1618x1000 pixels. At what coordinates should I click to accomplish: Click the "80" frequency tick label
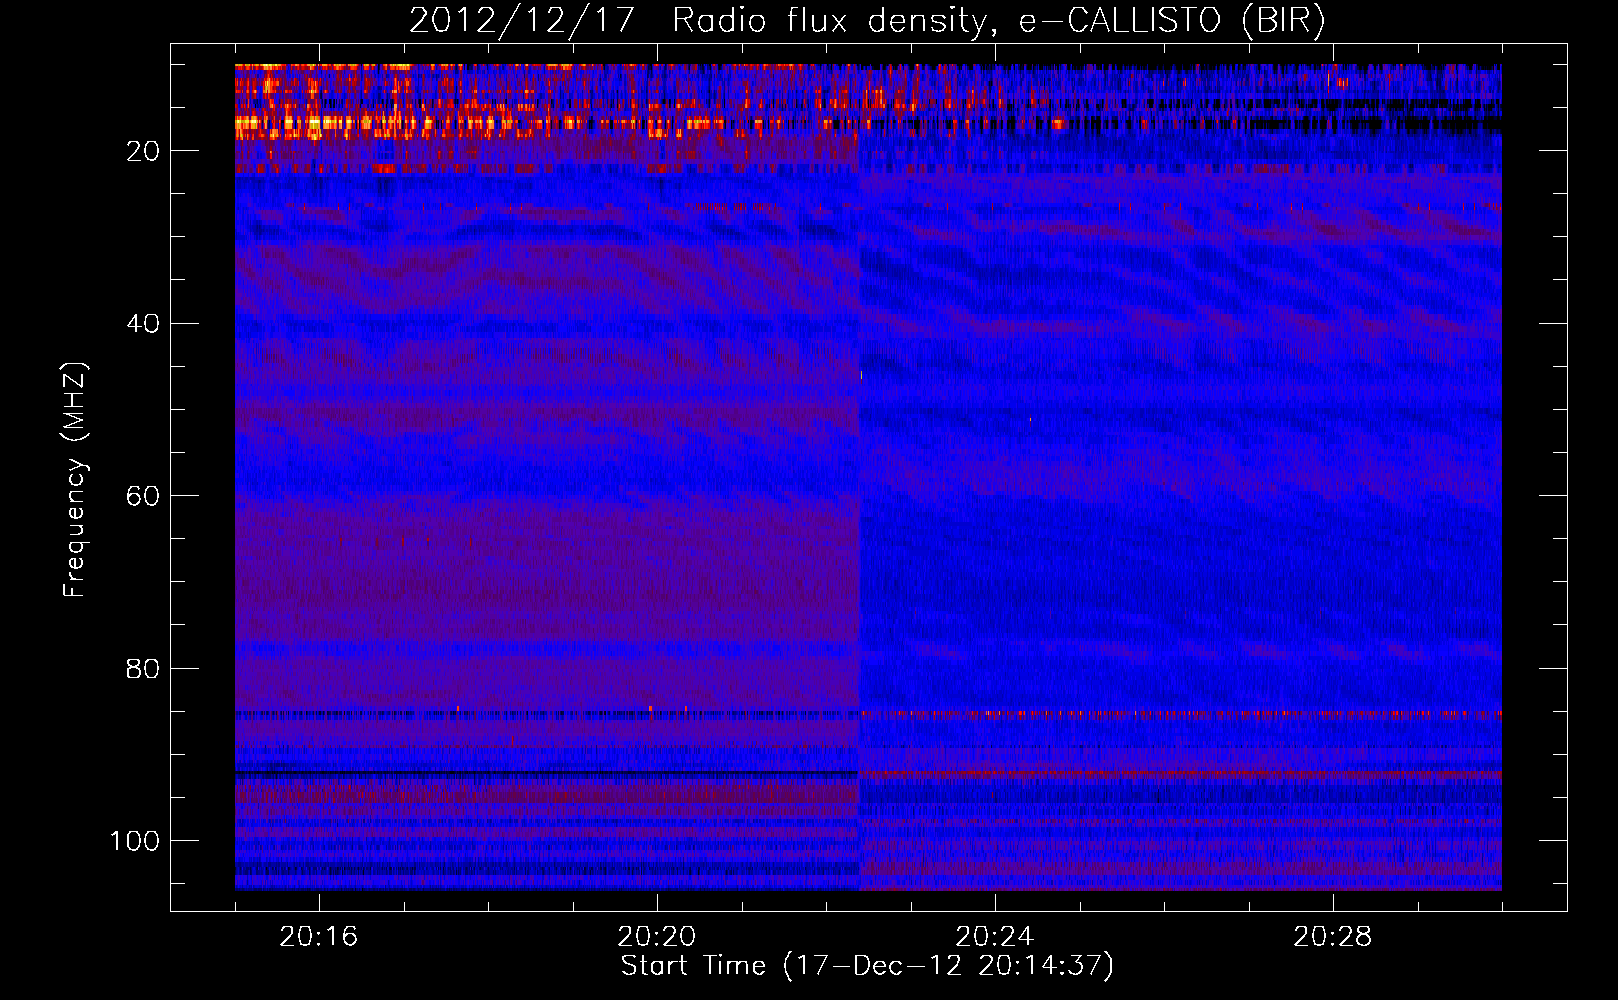pos(144,669)
